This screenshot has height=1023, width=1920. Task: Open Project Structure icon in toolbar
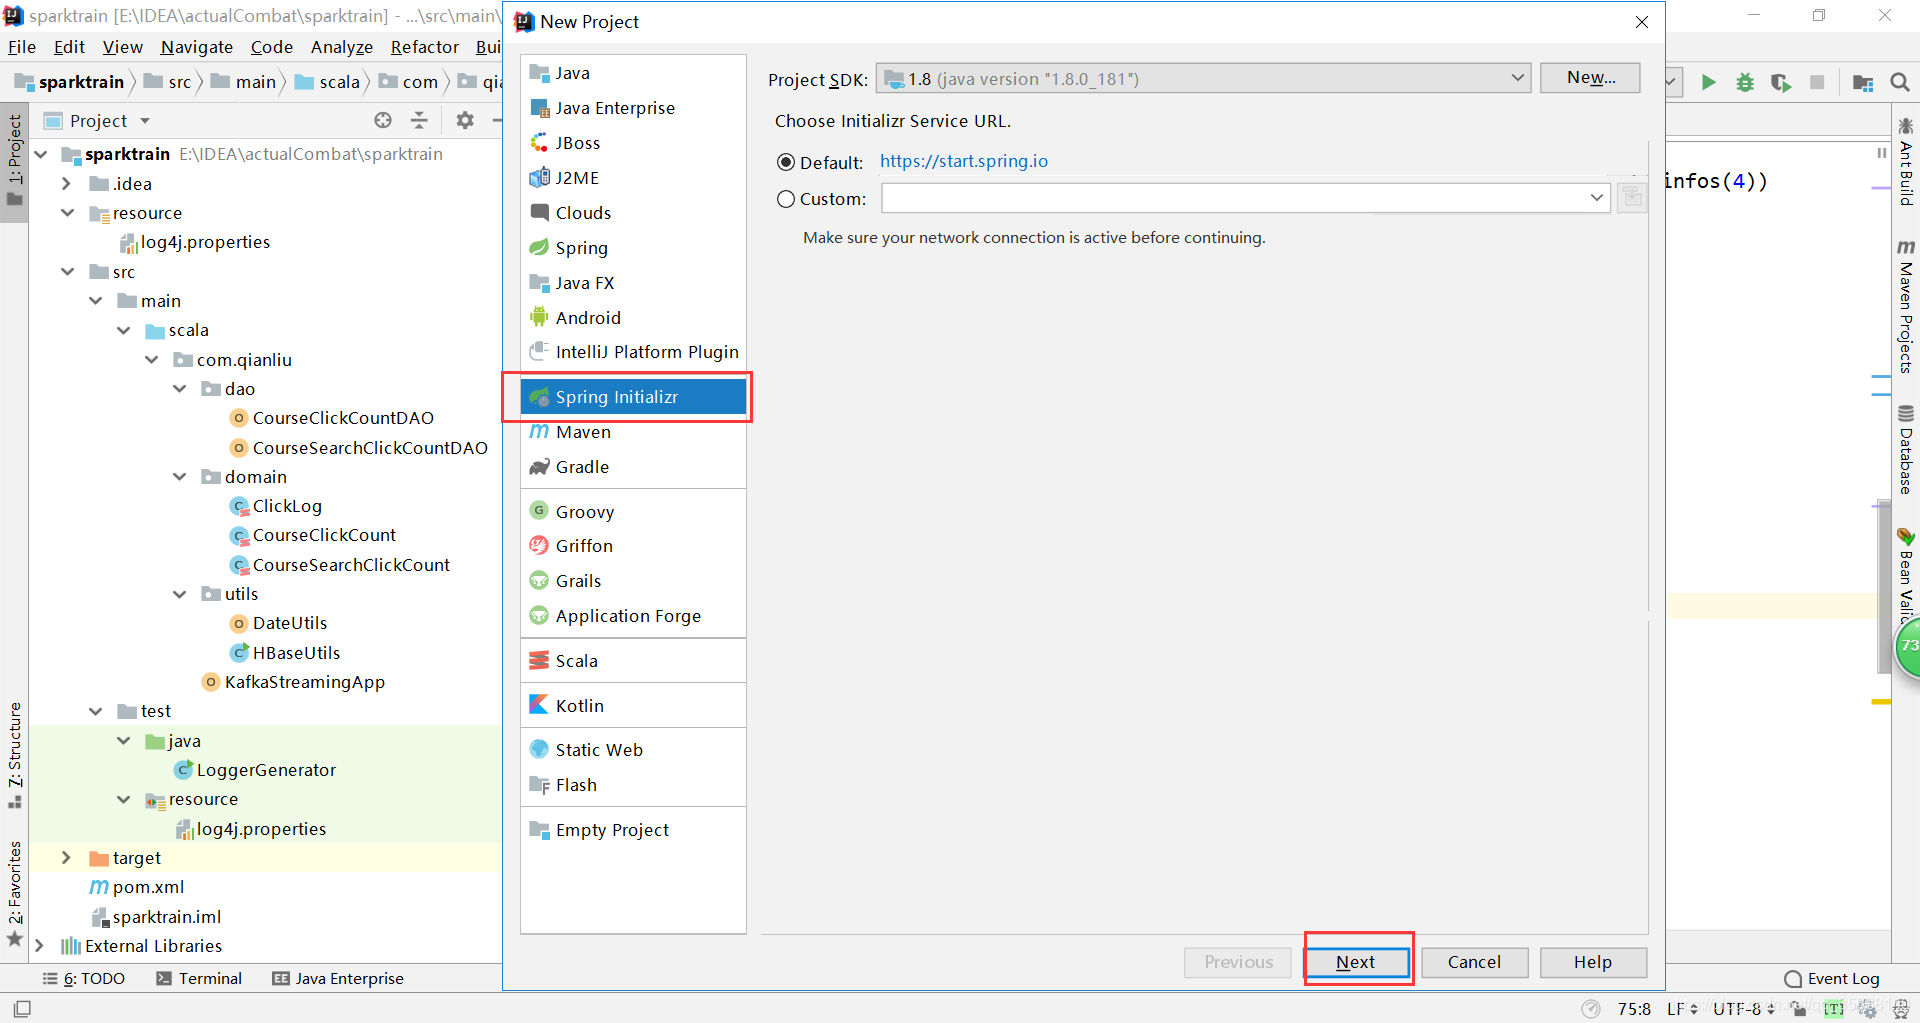[1862, 82]
